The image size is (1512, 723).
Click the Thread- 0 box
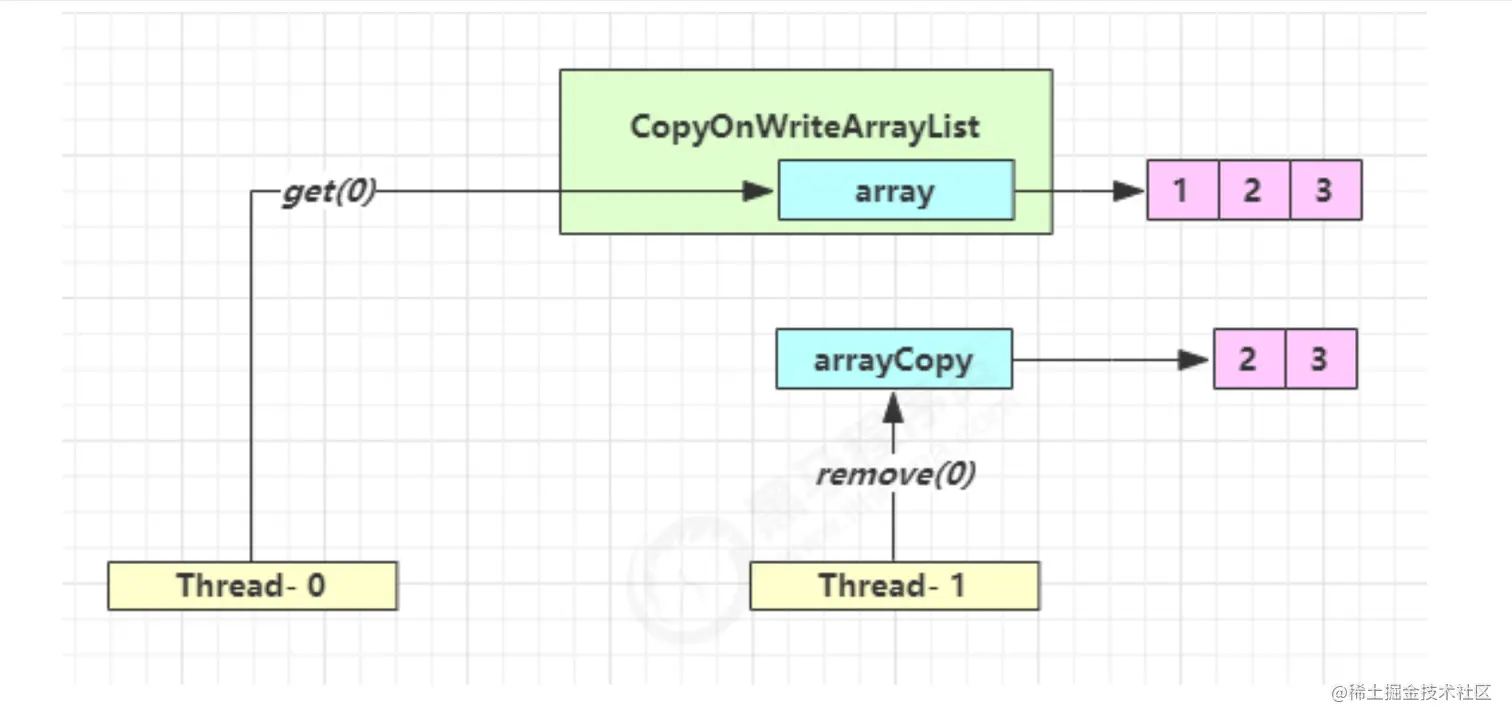(252, 585)
